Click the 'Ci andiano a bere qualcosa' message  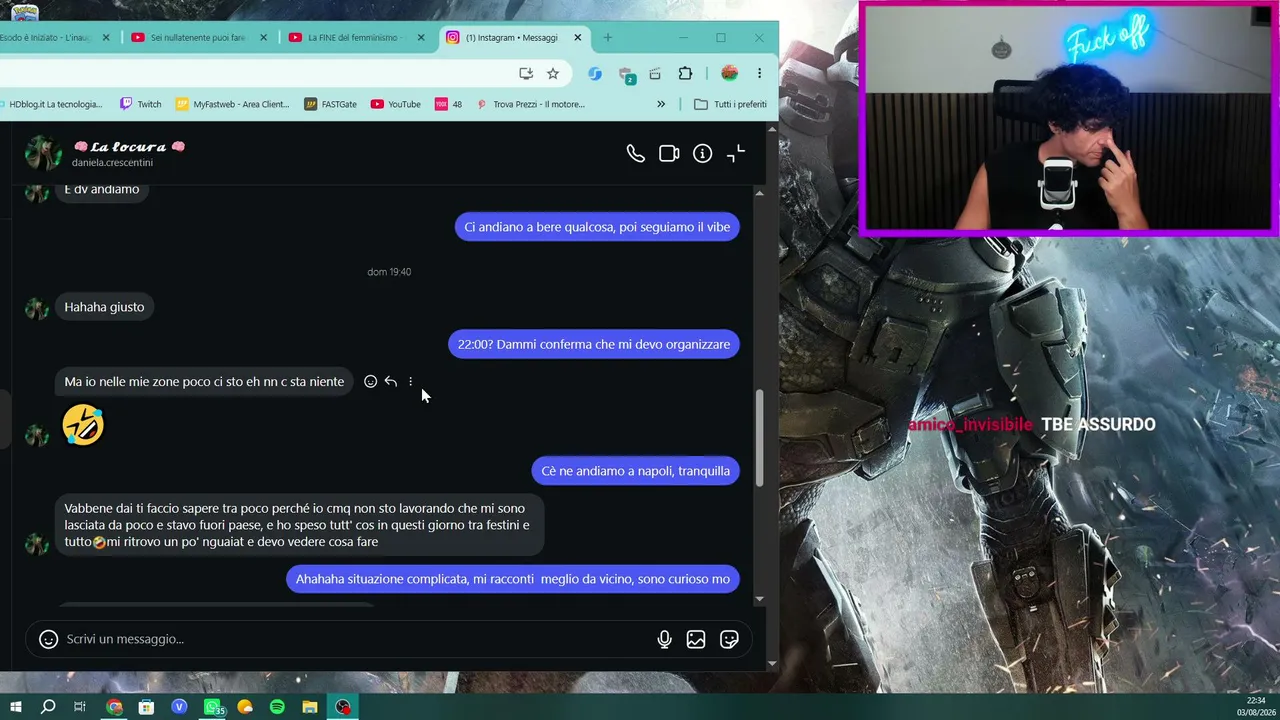point(597,227)
